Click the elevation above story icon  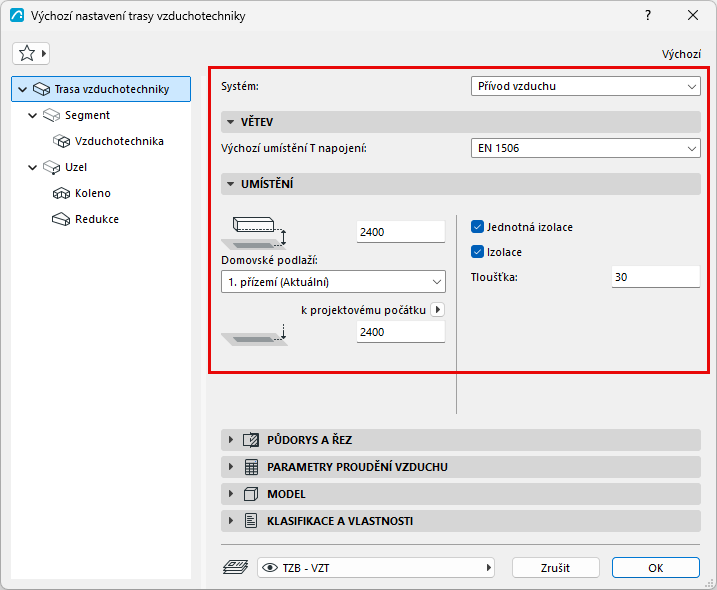[254, 233]
